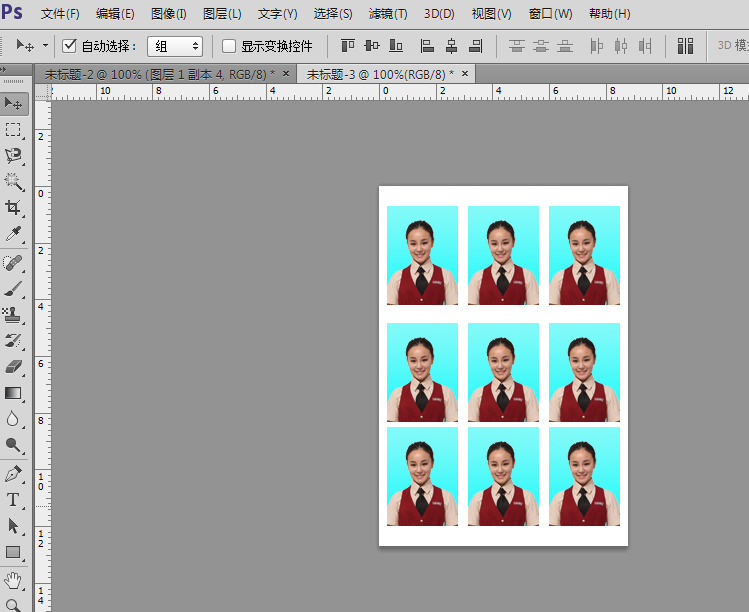
Task: Select the Rectangular Marquee tool
Action: 14,129
